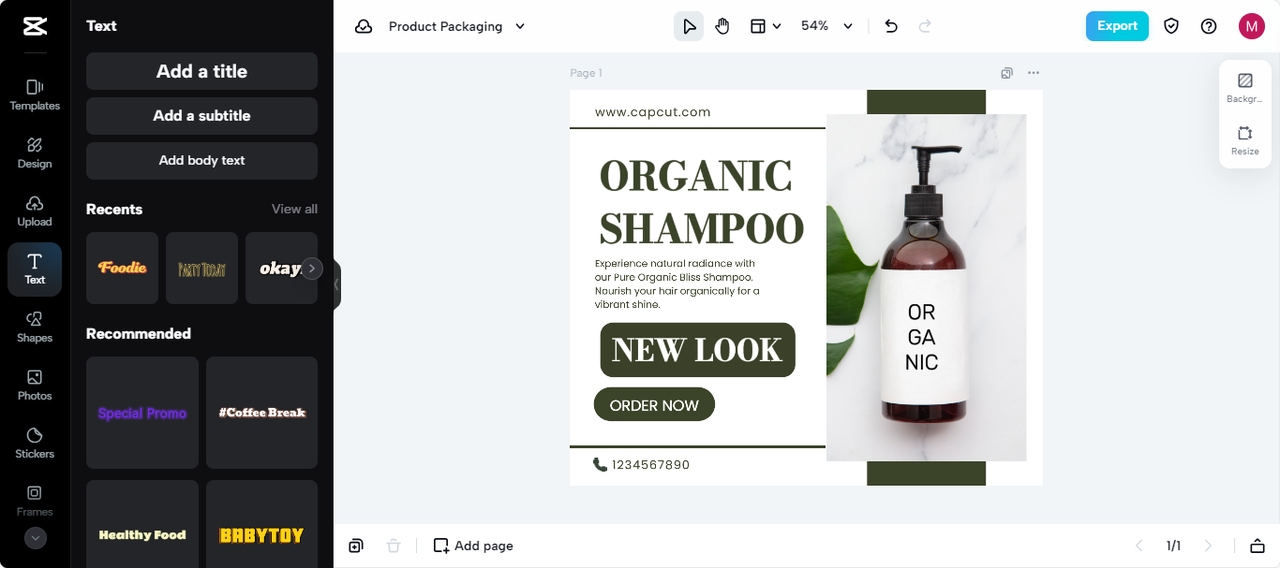Click the Add a title button
The width and height of the screenshot is (1280, 568).
[x=202, y=71]
